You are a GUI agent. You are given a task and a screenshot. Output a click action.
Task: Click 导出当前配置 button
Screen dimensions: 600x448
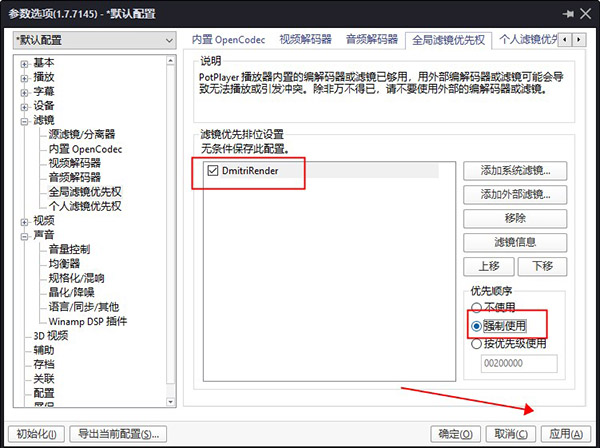pyautogui.click(x=118, y=434)
